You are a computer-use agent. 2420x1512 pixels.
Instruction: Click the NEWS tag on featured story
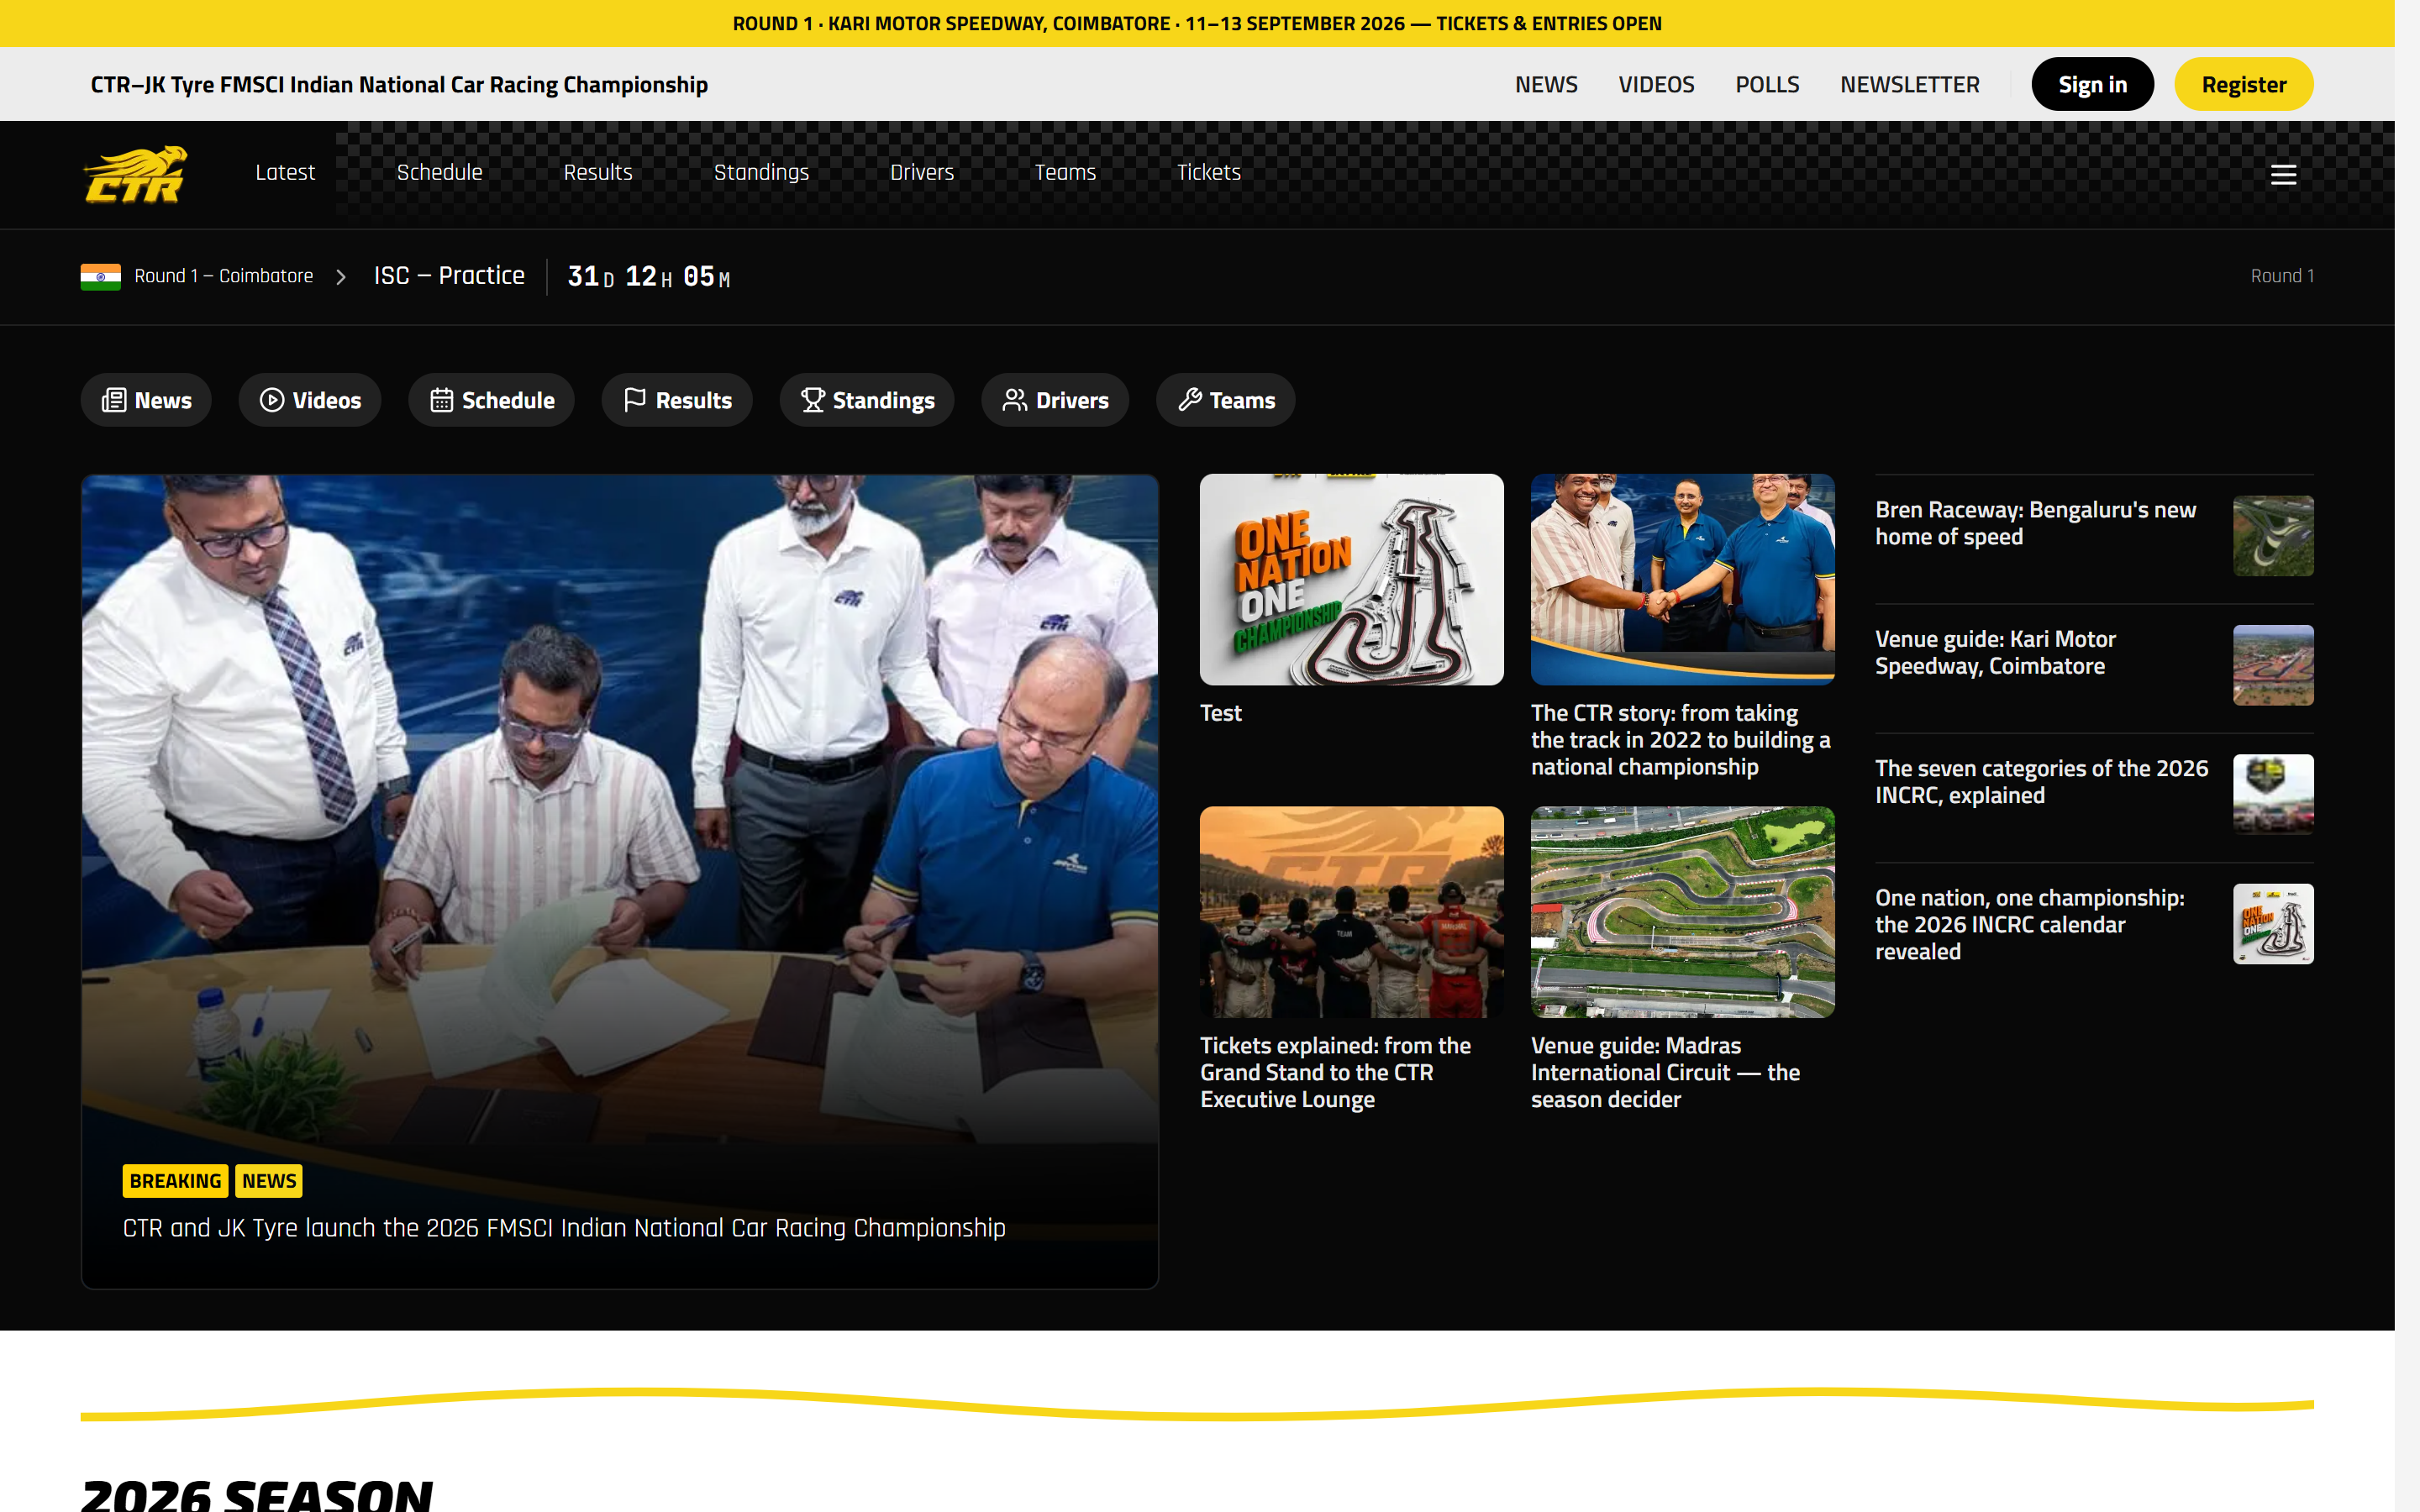pyautogui.click(x=269, y=1181)
